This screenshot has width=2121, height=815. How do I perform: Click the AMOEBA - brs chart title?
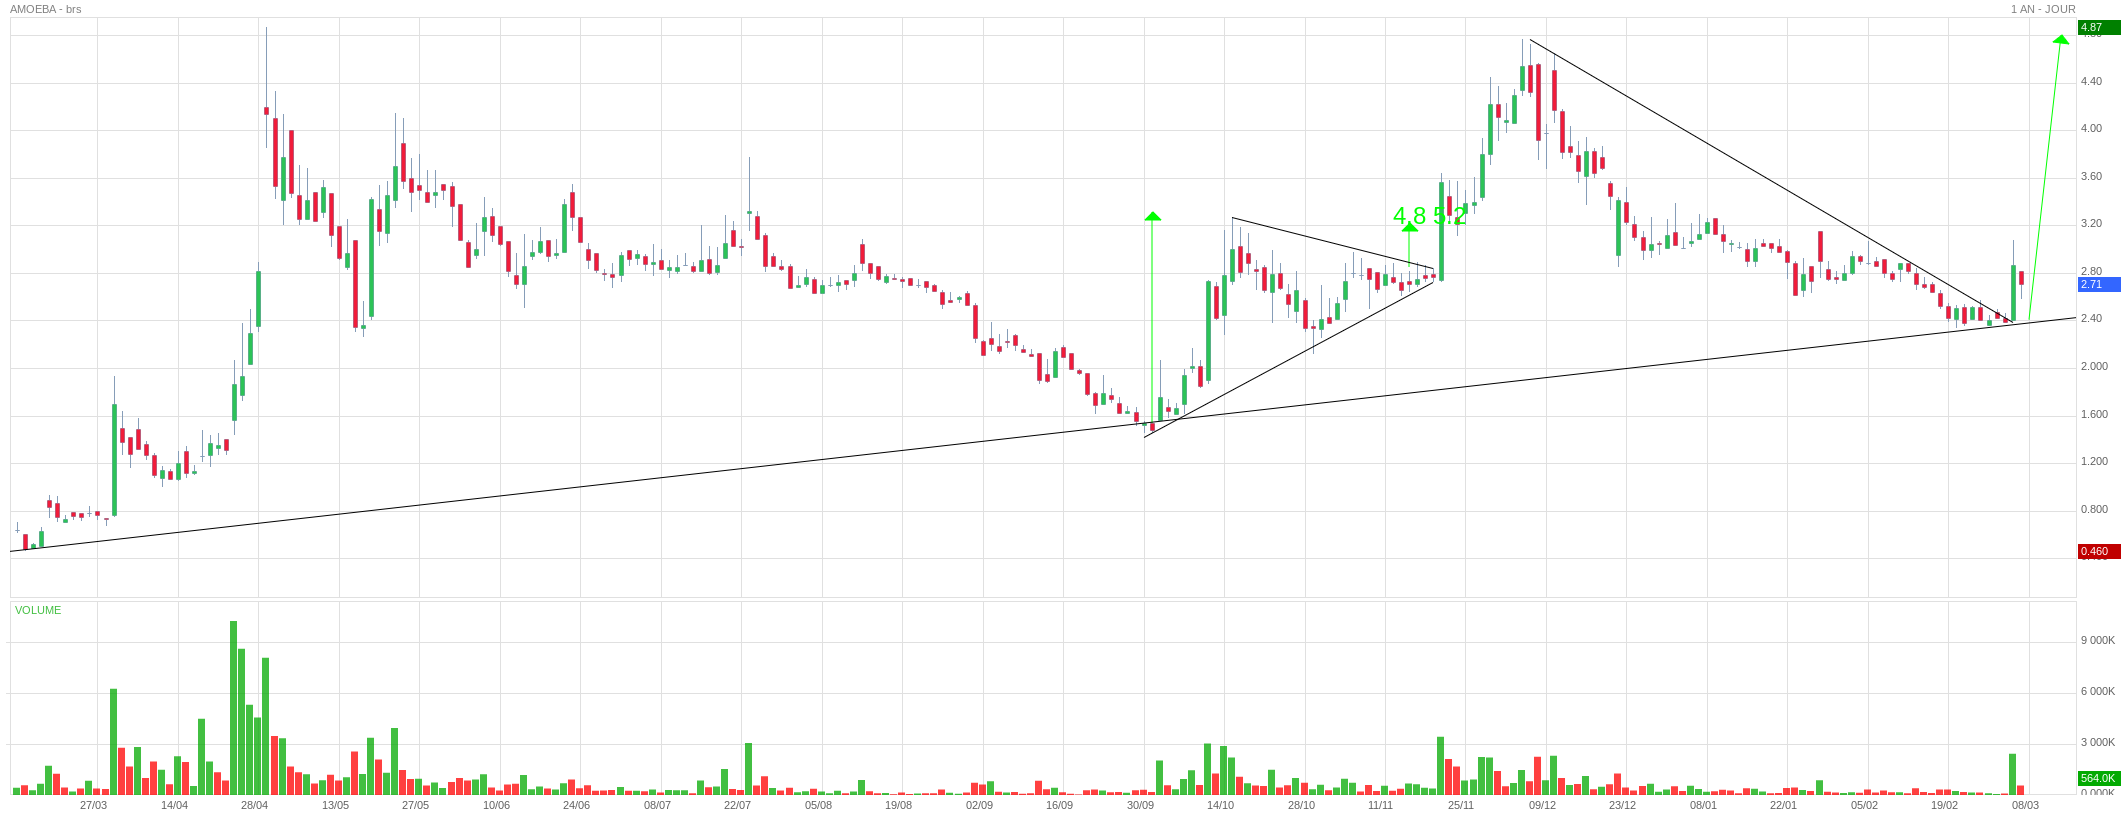(46, 9)
